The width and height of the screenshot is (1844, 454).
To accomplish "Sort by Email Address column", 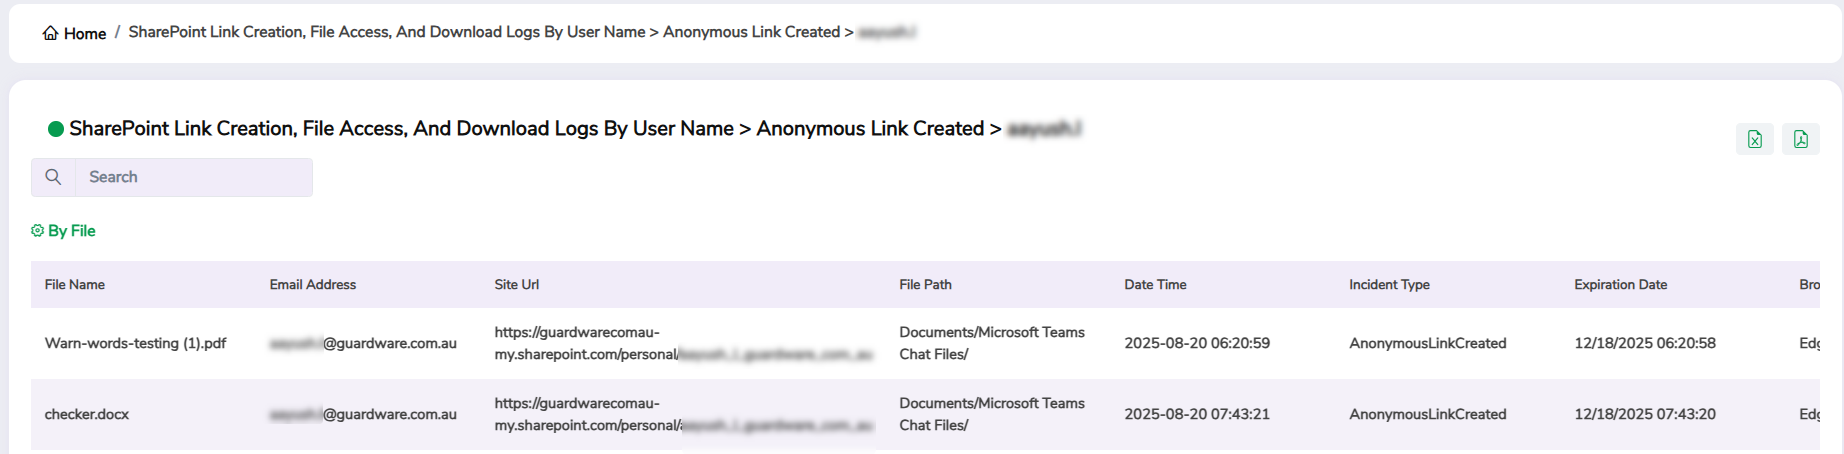I will pyautogui.click(x=312, y=285).
